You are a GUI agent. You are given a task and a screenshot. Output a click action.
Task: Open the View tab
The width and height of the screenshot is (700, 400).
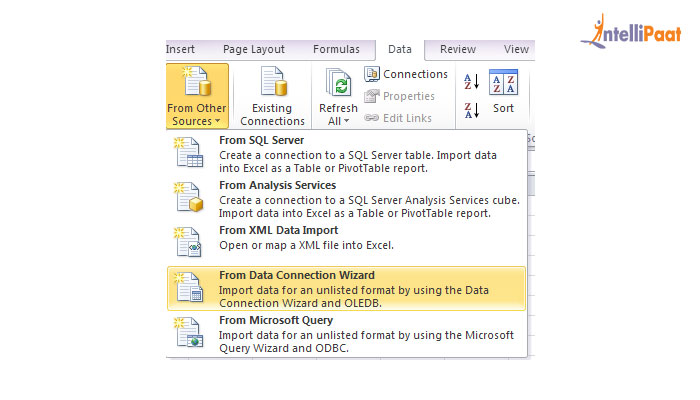coord(516,49)
